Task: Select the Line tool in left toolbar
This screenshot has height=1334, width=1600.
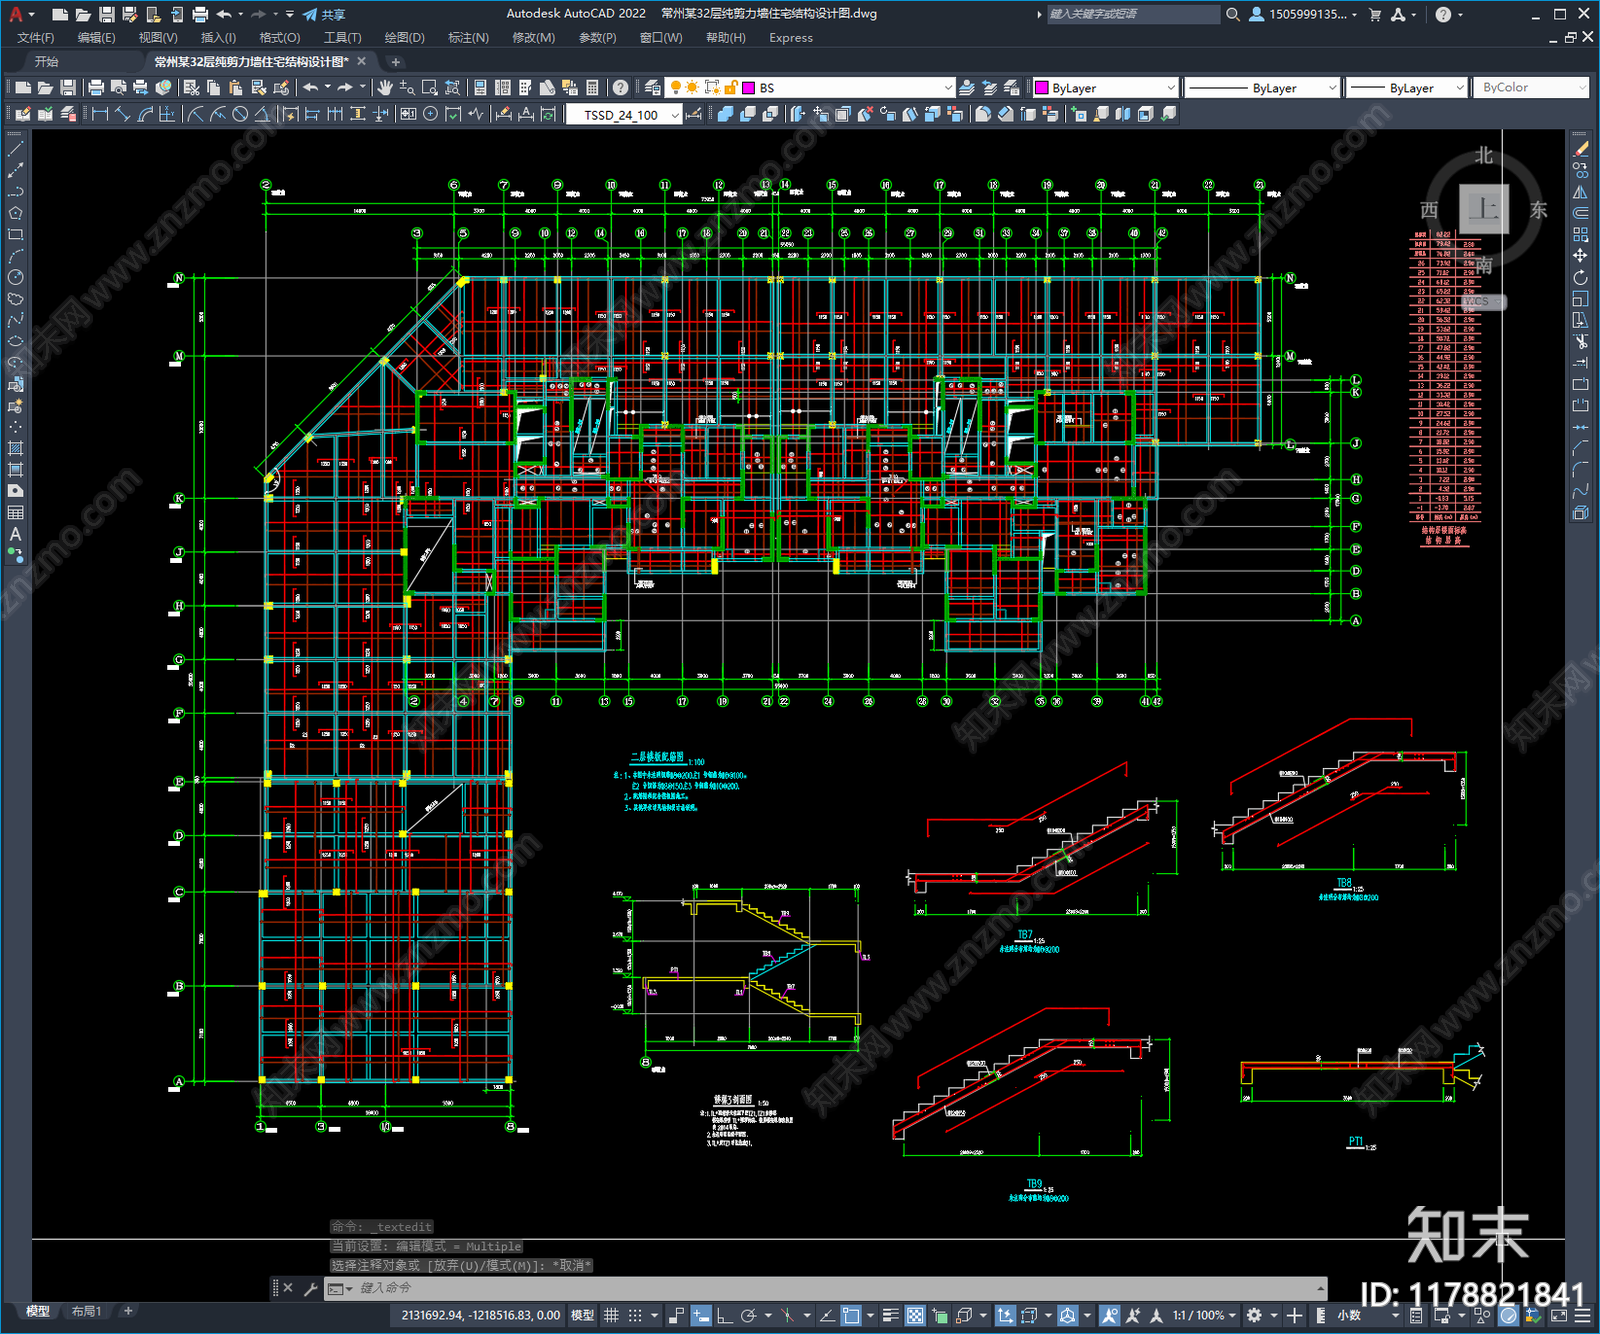Action: [x=15, y=149]
